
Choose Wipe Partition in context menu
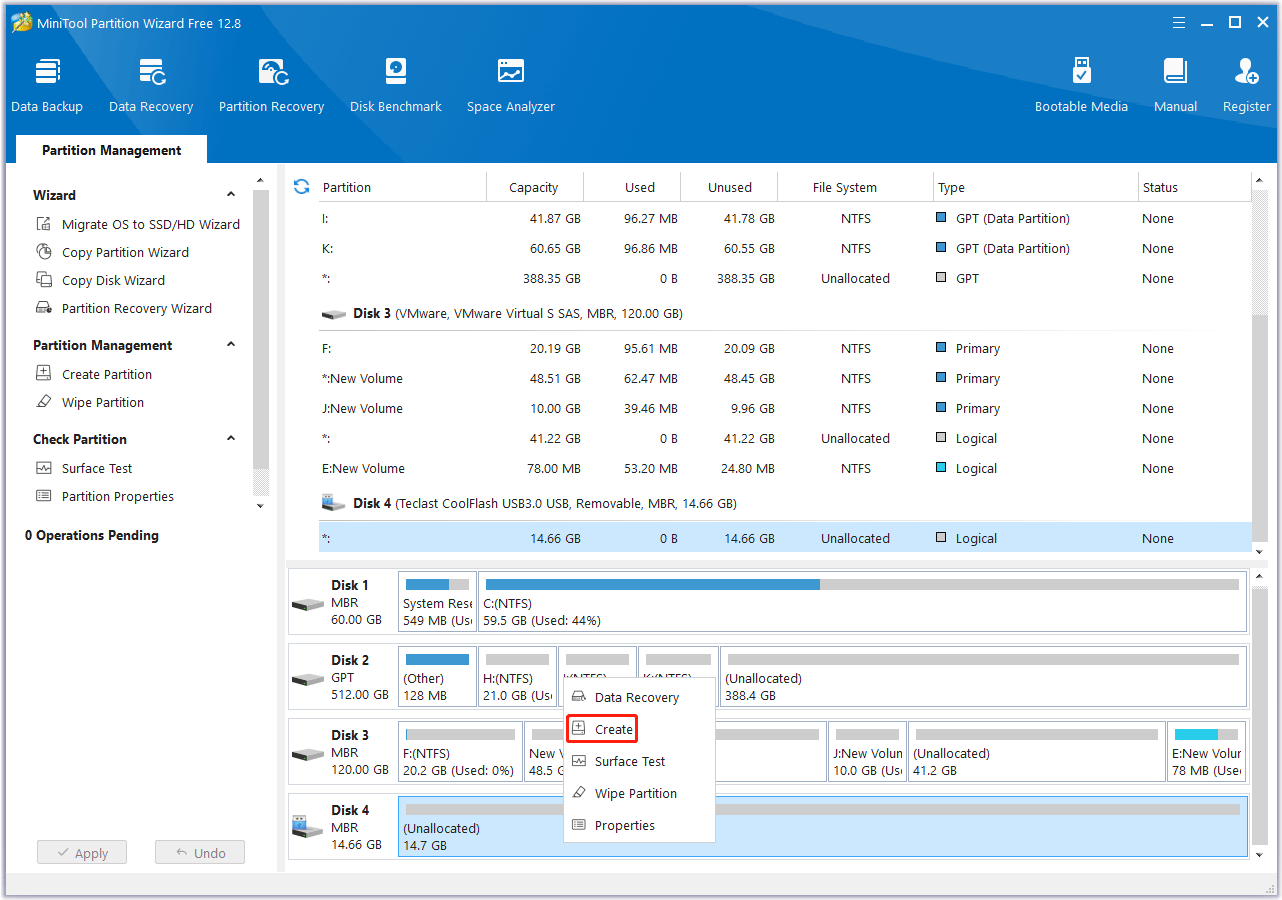coord(639,793)
